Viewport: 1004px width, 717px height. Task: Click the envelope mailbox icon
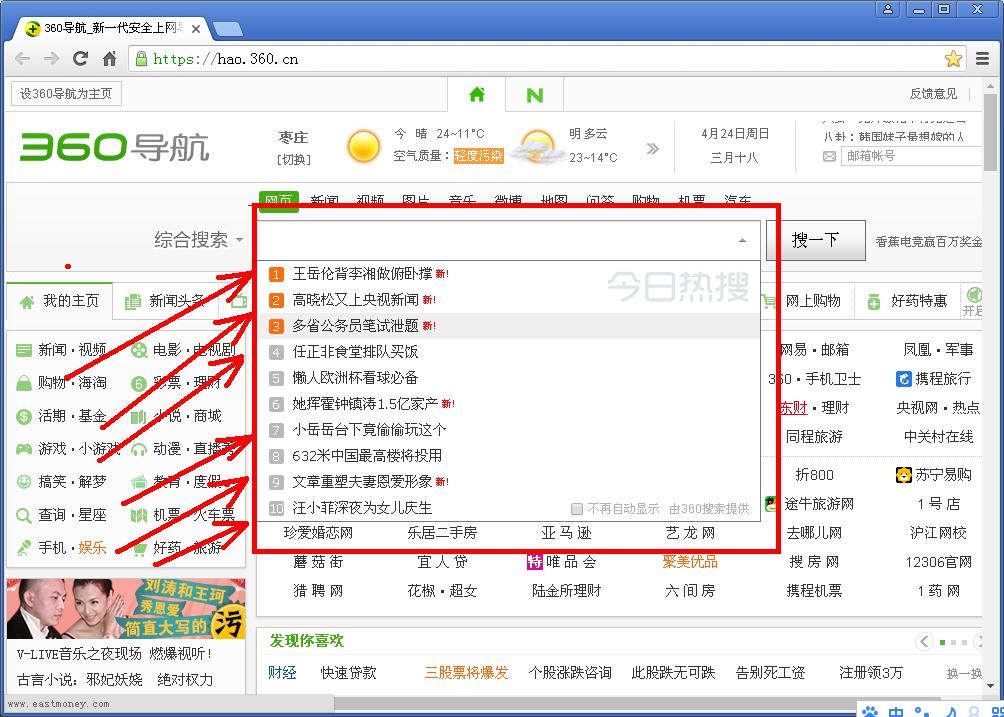829,156
